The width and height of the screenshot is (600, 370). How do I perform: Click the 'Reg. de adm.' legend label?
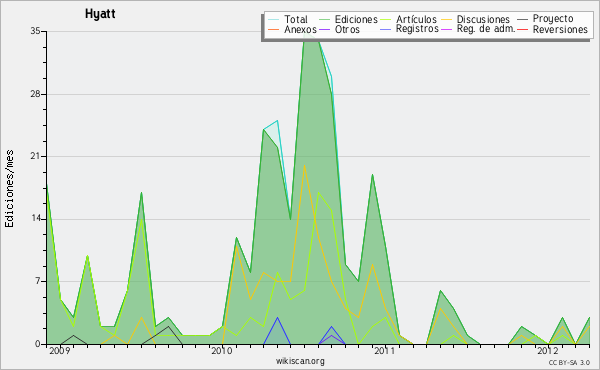click(x=486, y=29)
